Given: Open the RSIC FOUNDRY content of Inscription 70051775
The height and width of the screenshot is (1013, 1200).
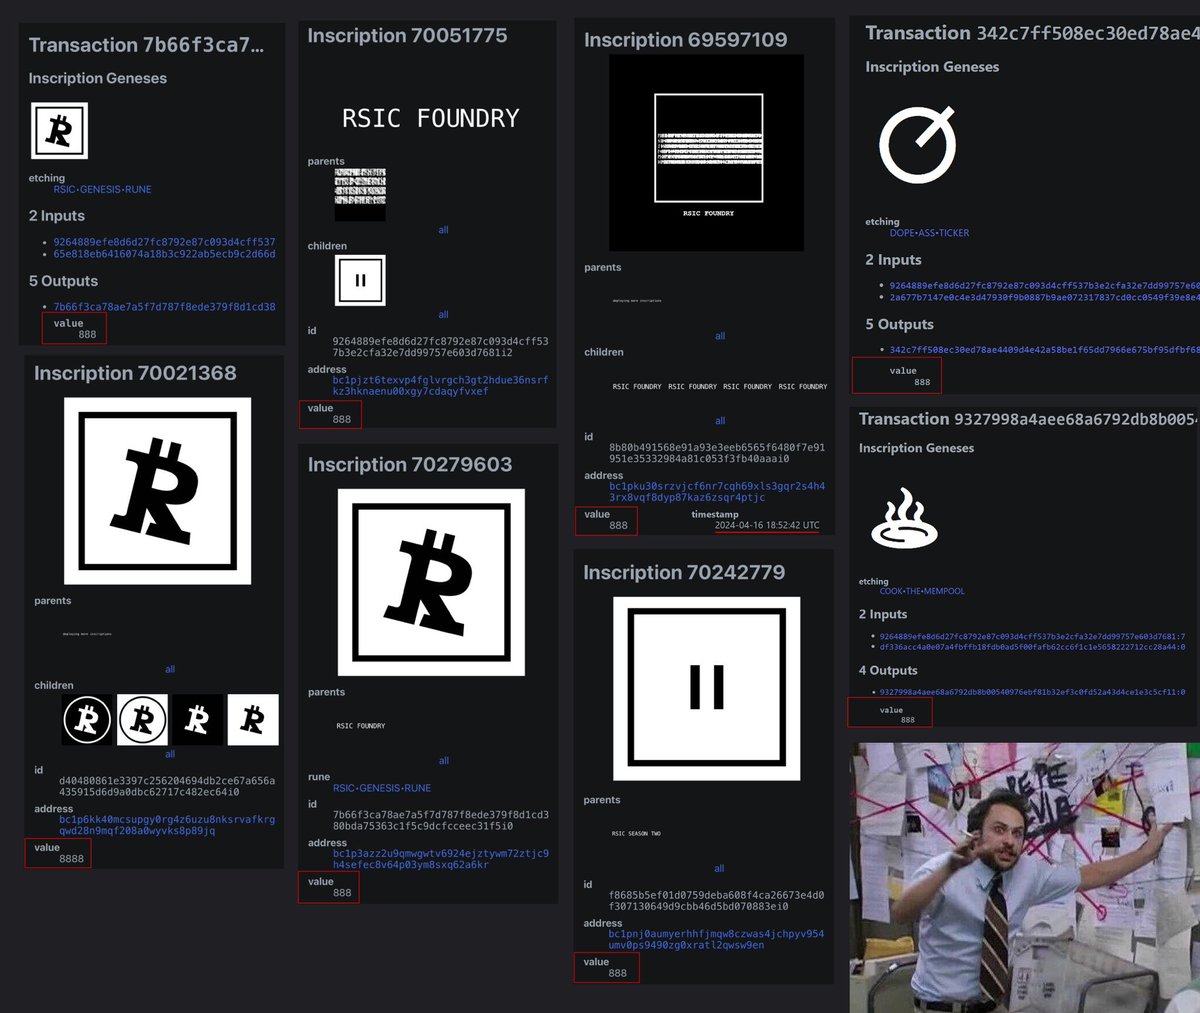Looking at the screenshot, I should click(431, 119).
